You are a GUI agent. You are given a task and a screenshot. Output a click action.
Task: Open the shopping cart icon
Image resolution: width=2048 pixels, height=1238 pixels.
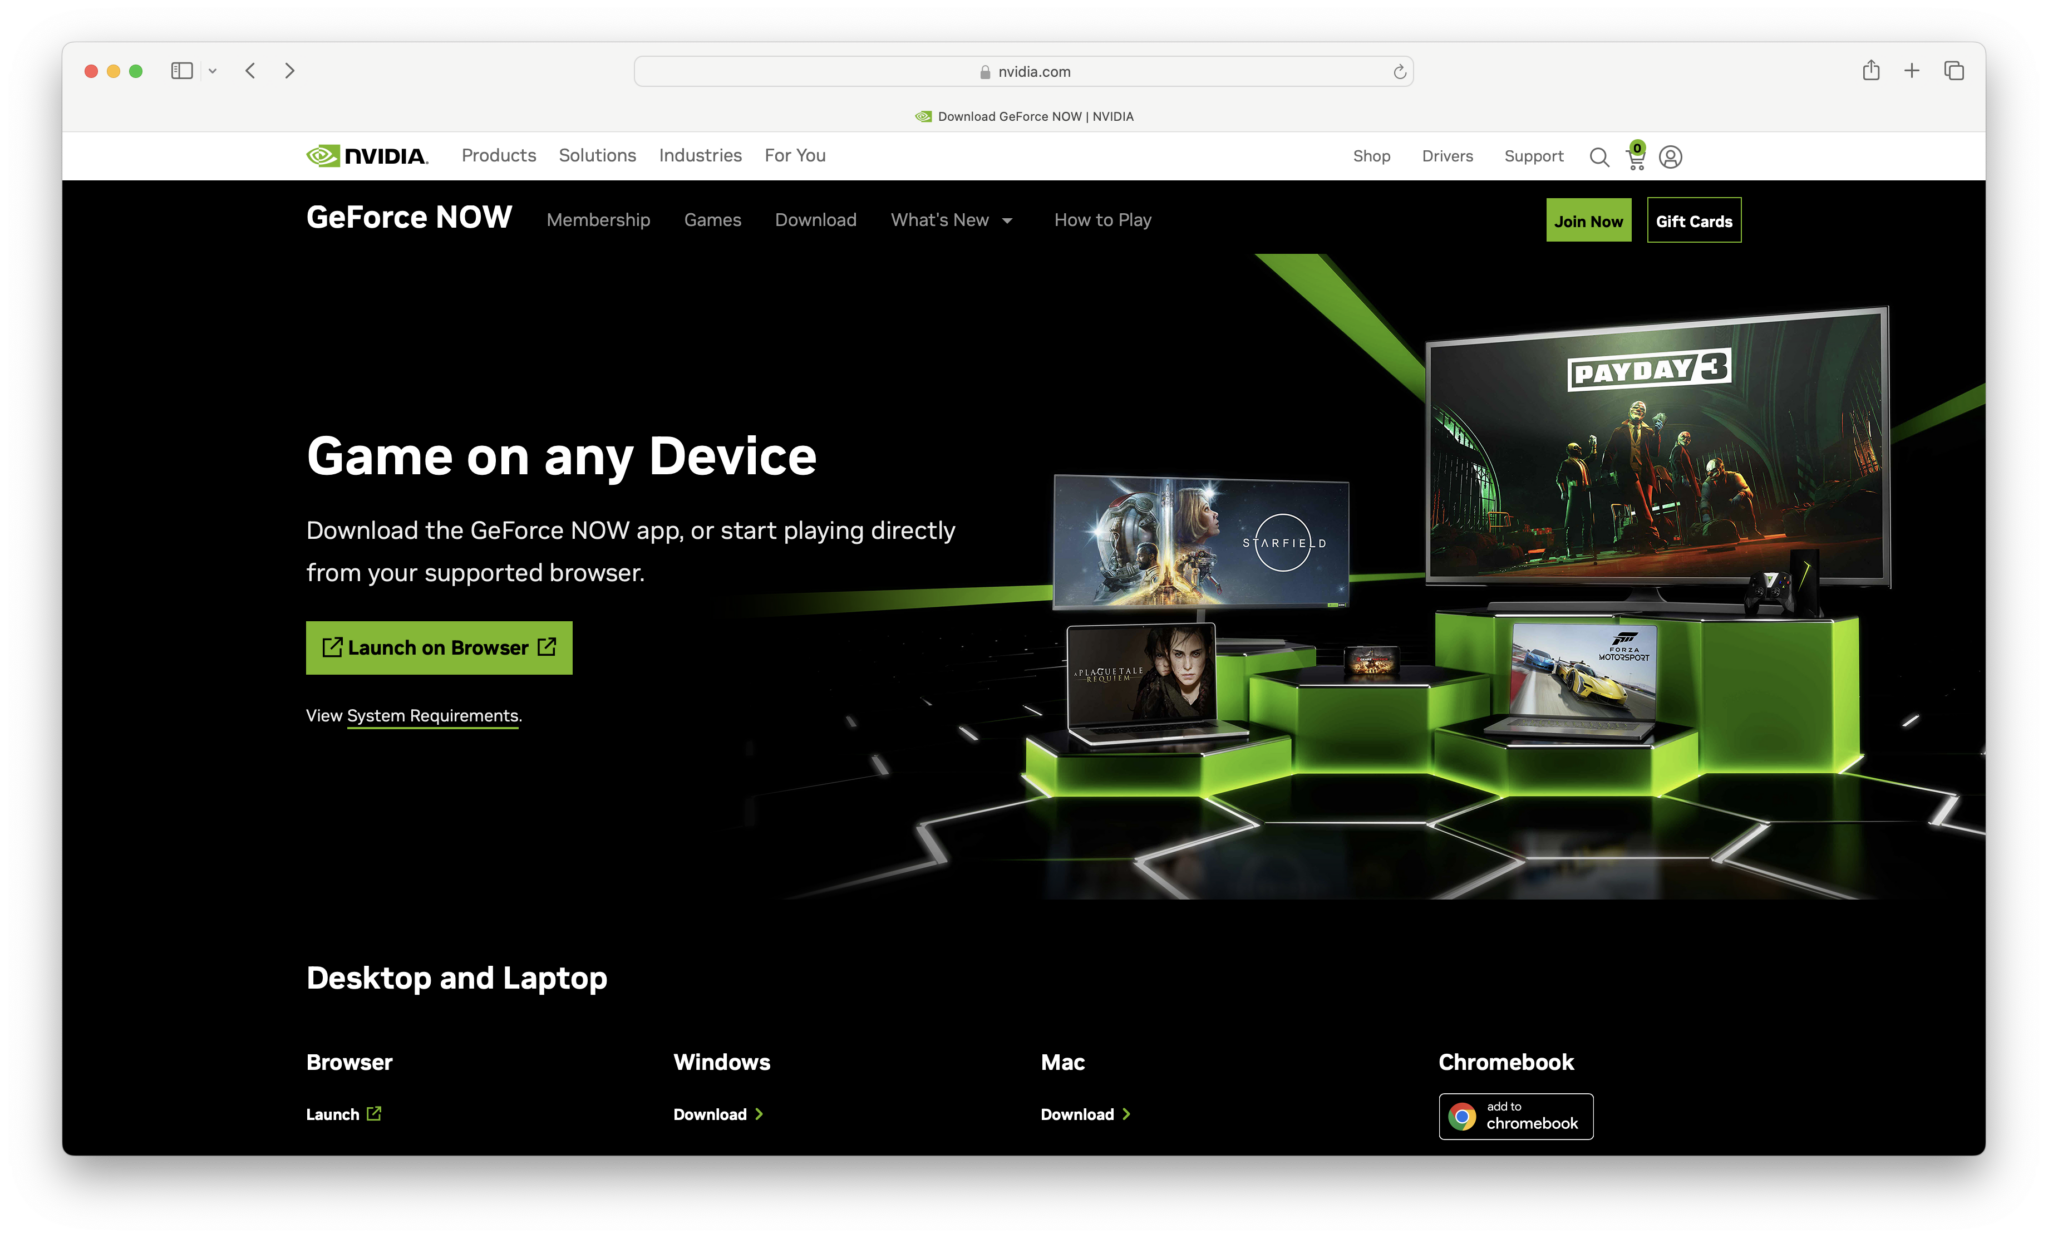pos(1636,156)
